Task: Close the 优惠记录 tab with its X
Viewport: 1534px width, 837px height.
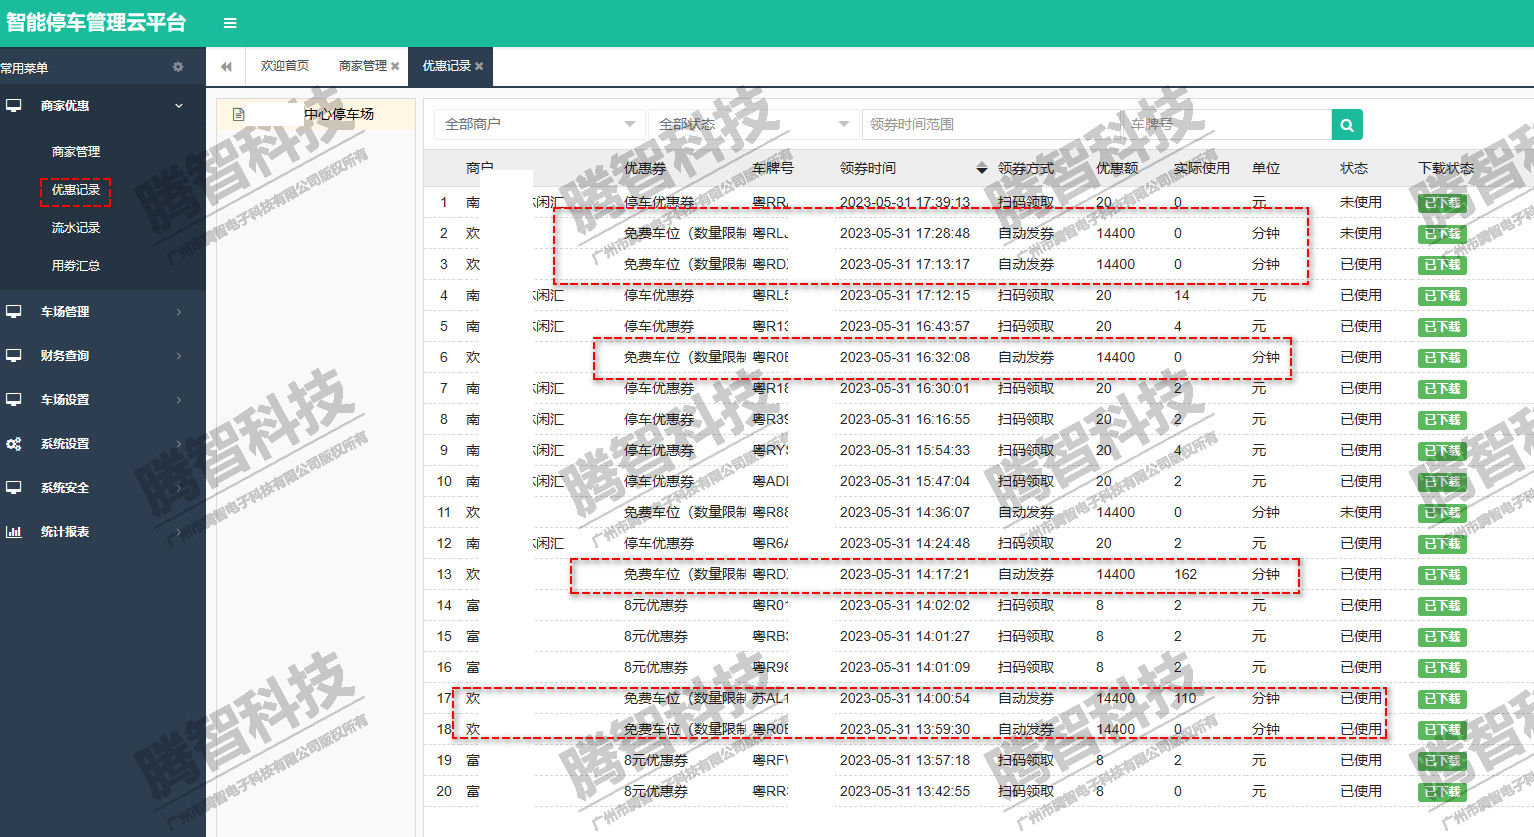Action: point(479,66)
